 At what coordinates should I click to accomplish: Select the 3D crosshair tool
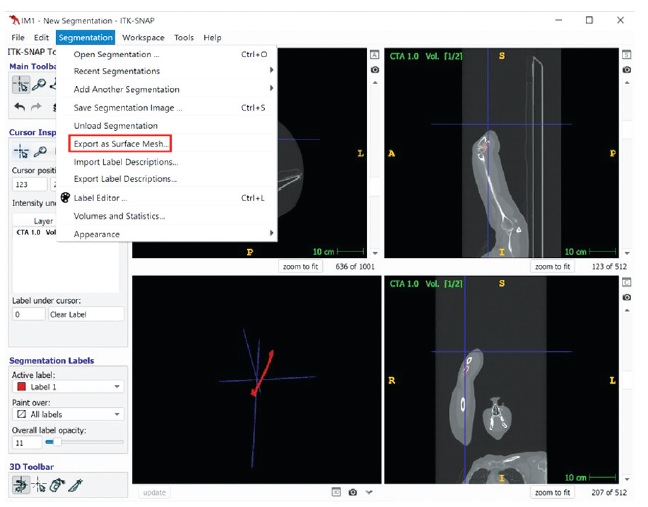point(39,484)
